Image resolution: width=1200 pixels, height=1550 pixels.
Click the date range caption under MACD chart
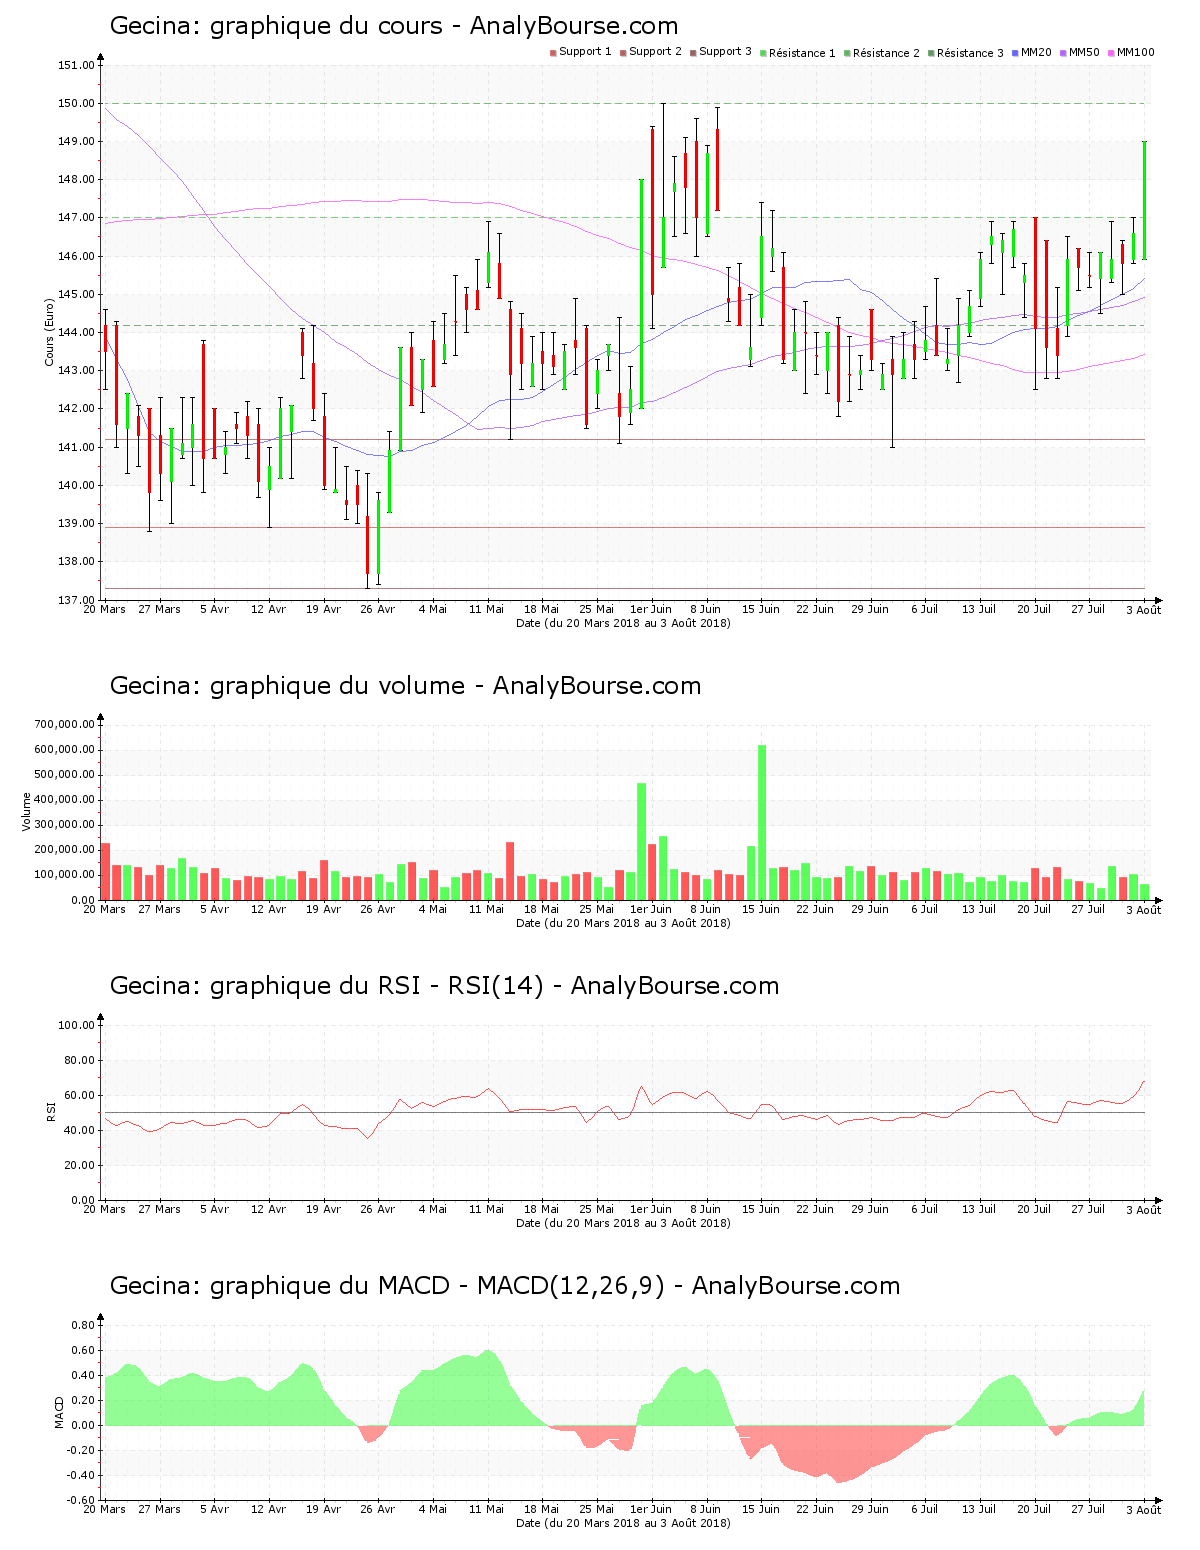coord(623,1523)
